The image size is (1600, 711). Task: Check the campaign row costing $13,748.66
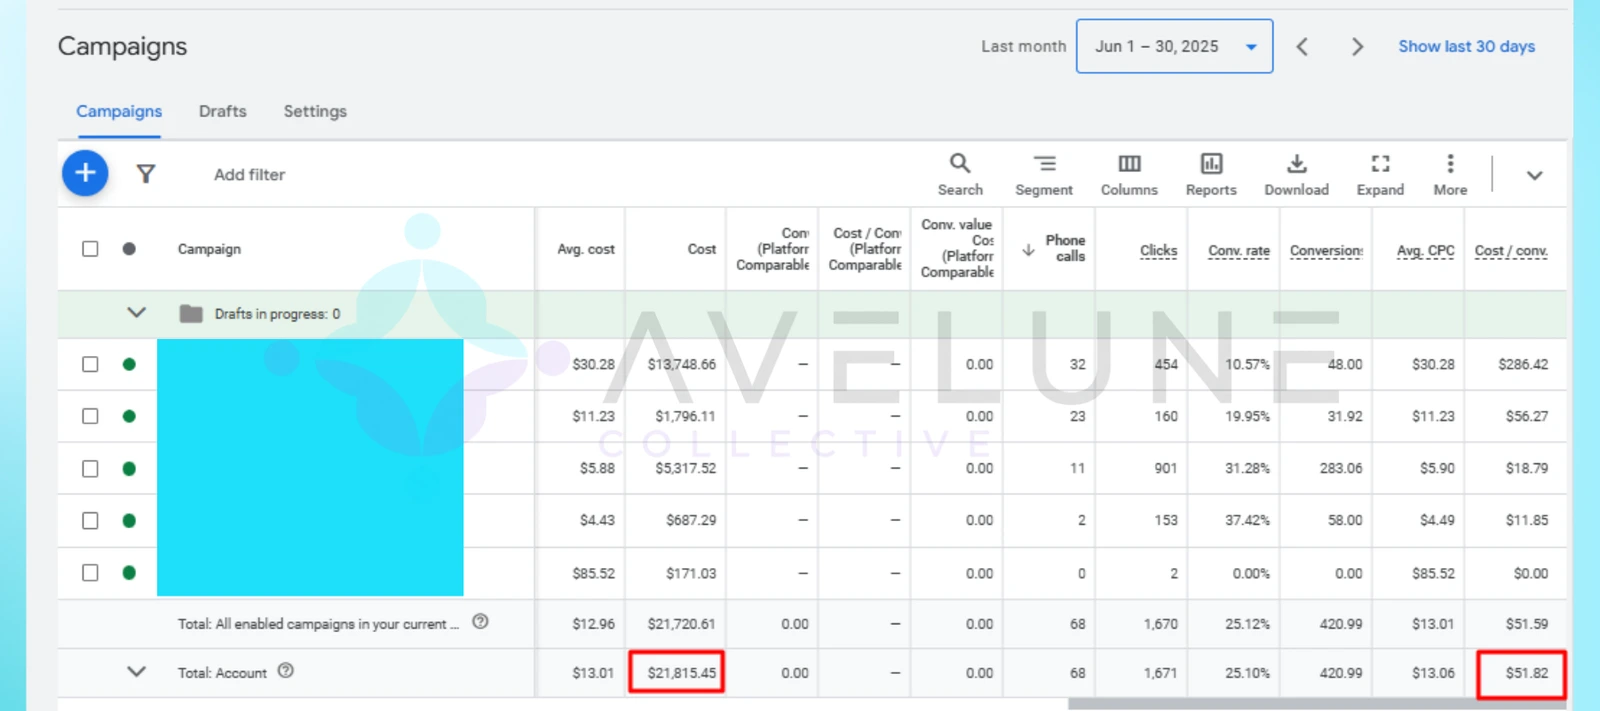click(x=90, y=364)
